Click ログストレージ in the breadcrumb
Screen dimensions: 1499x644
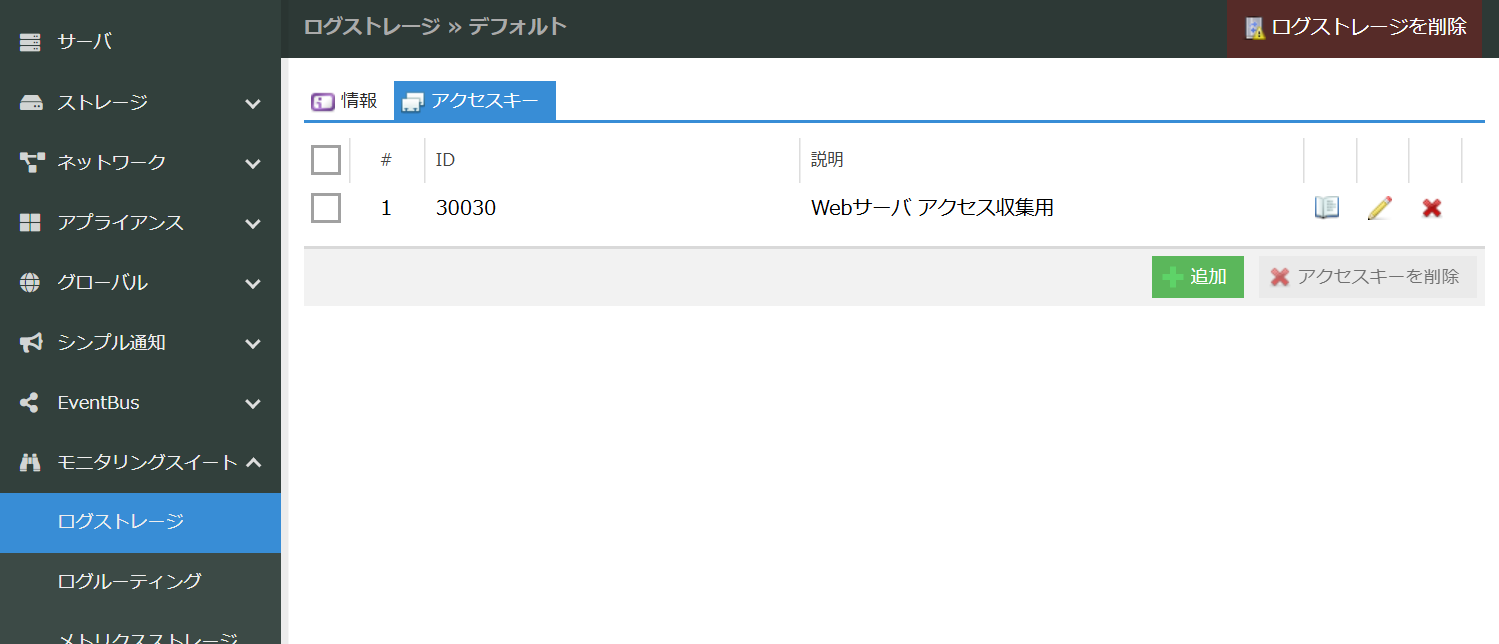[372, 27]
